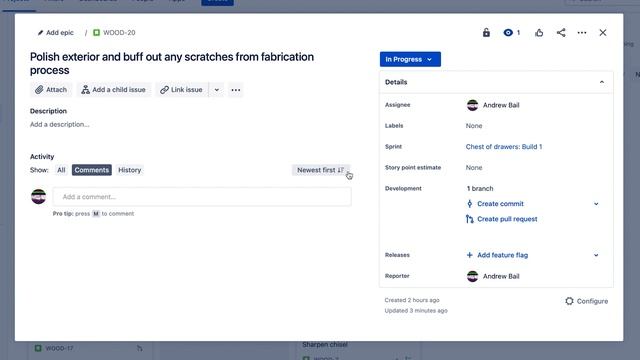Click the 1 branch text
Viewport: 640px width, 360px height.
(x=480, y=189)
